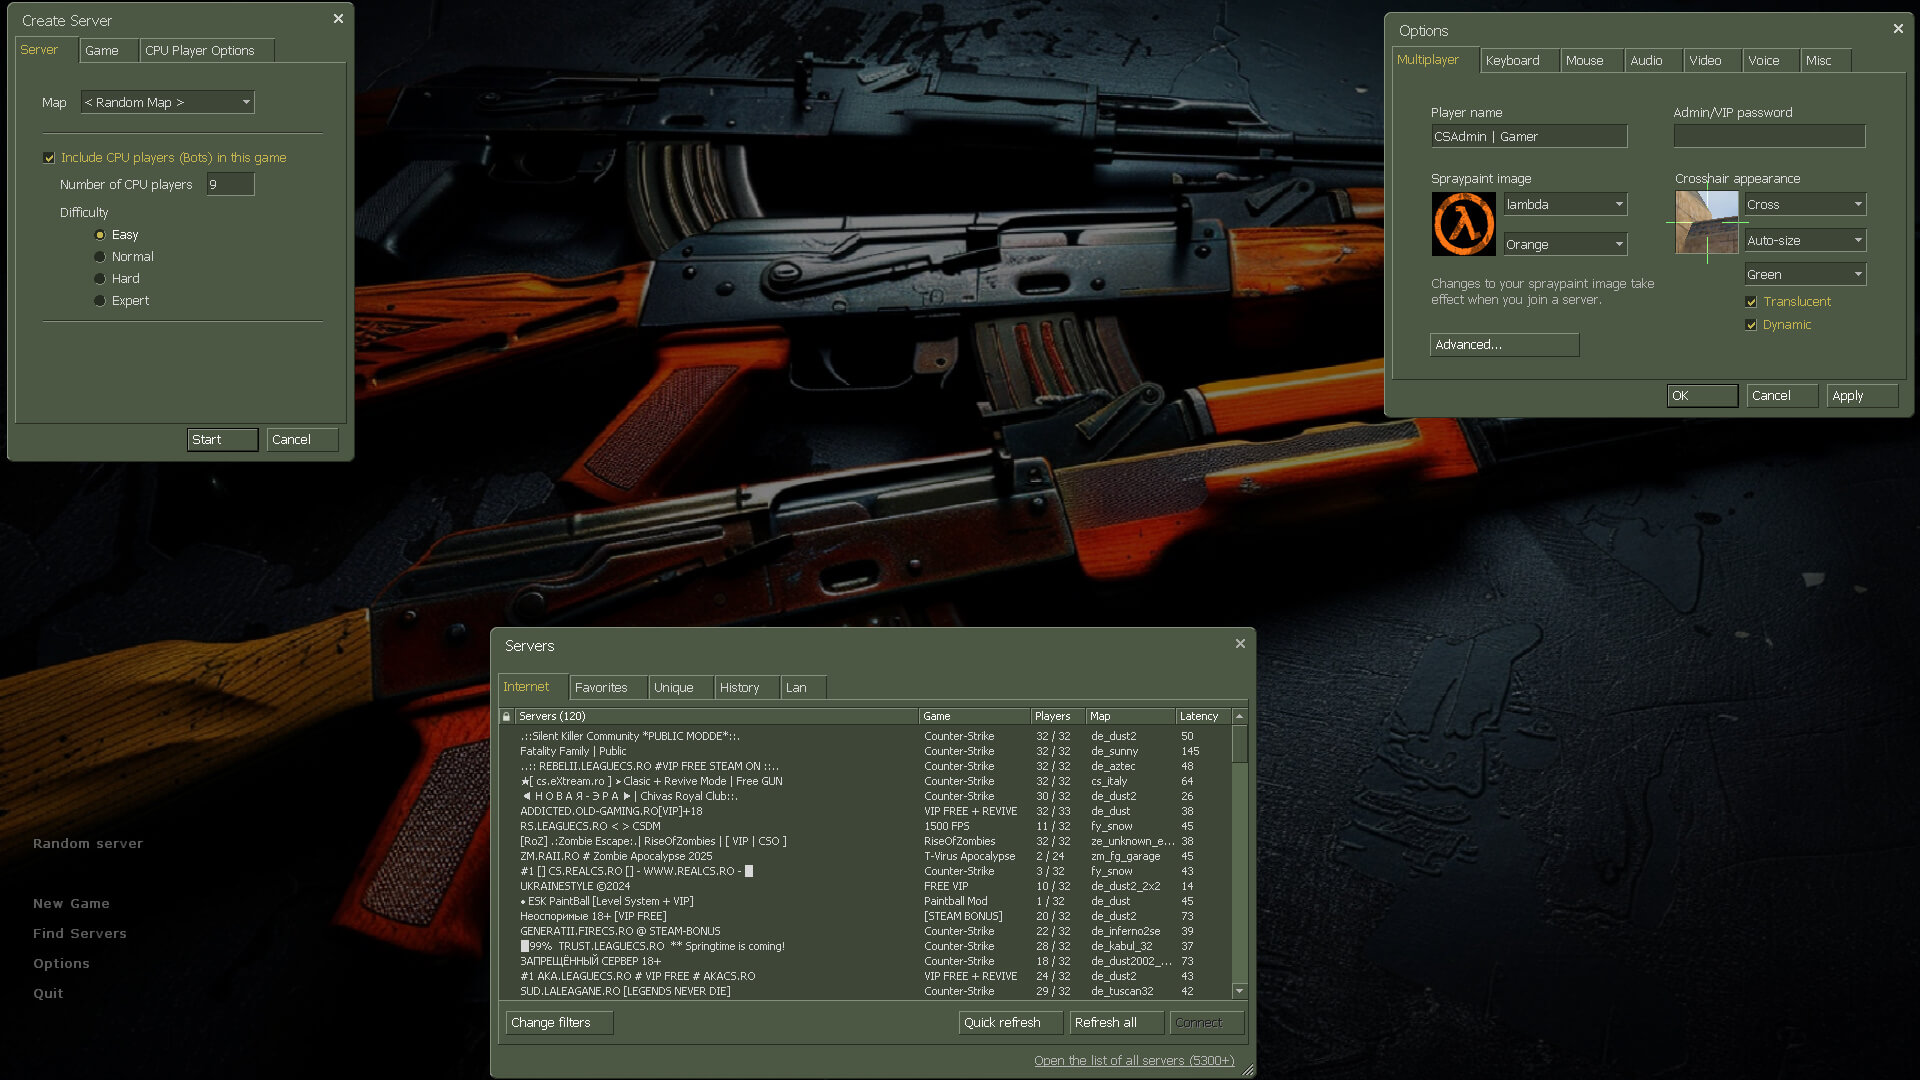Switch to Mouse tab in Options

(1592, 60)
